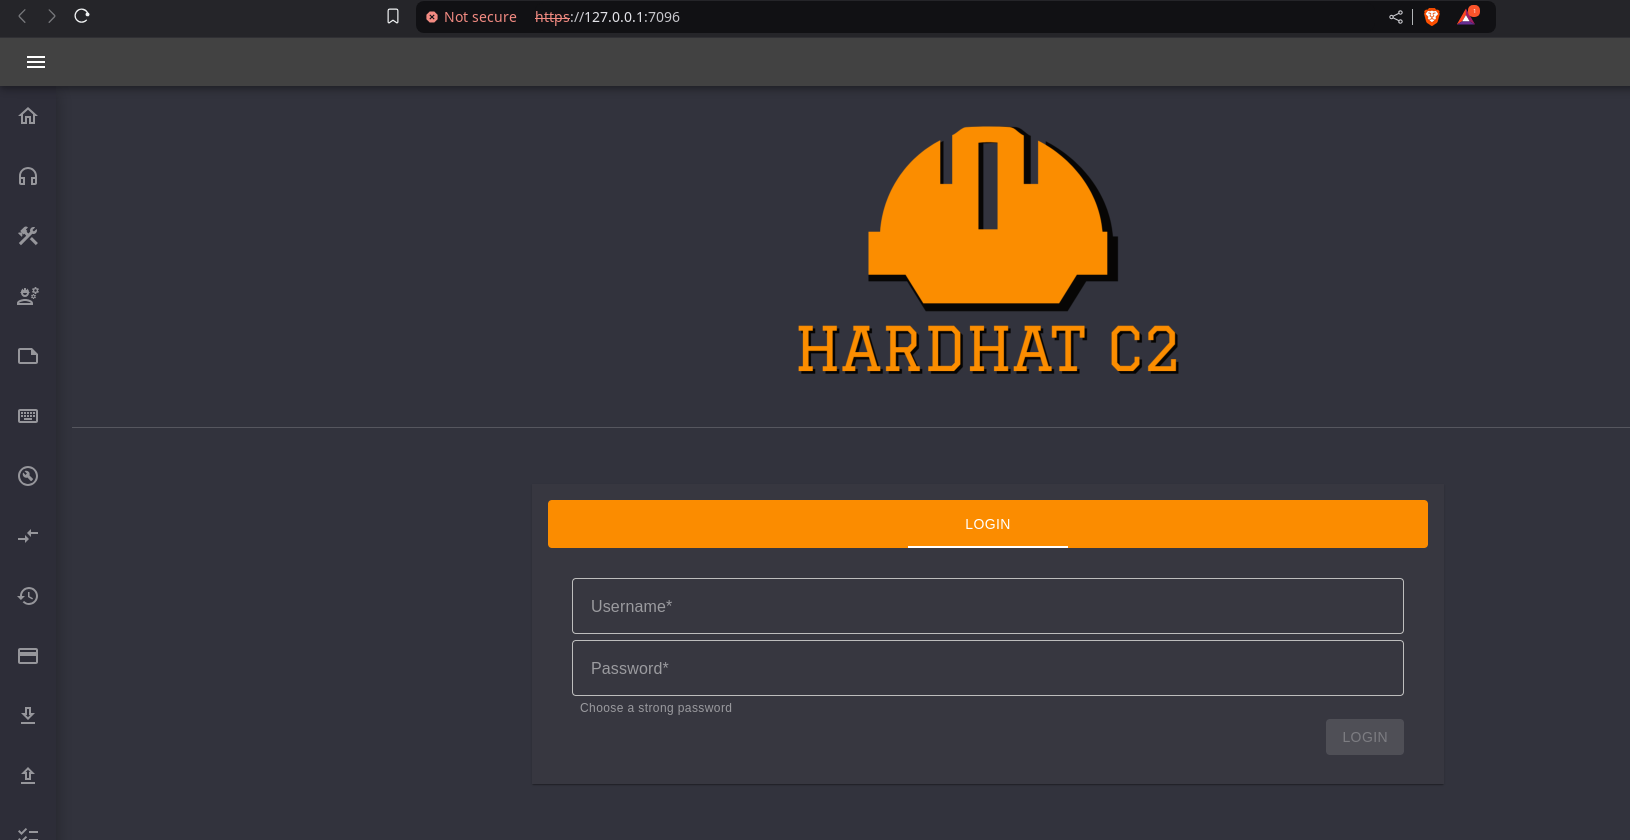Click the grey LOGIN submit button

click(x=1365, y=737)
